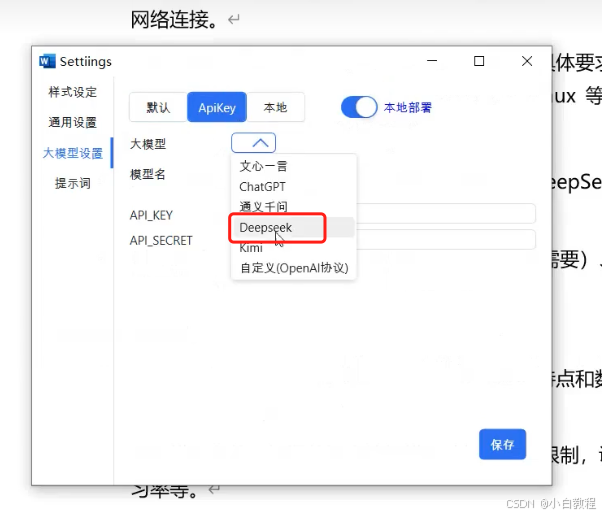Select ChatGPT from the model list

point(262,187)
